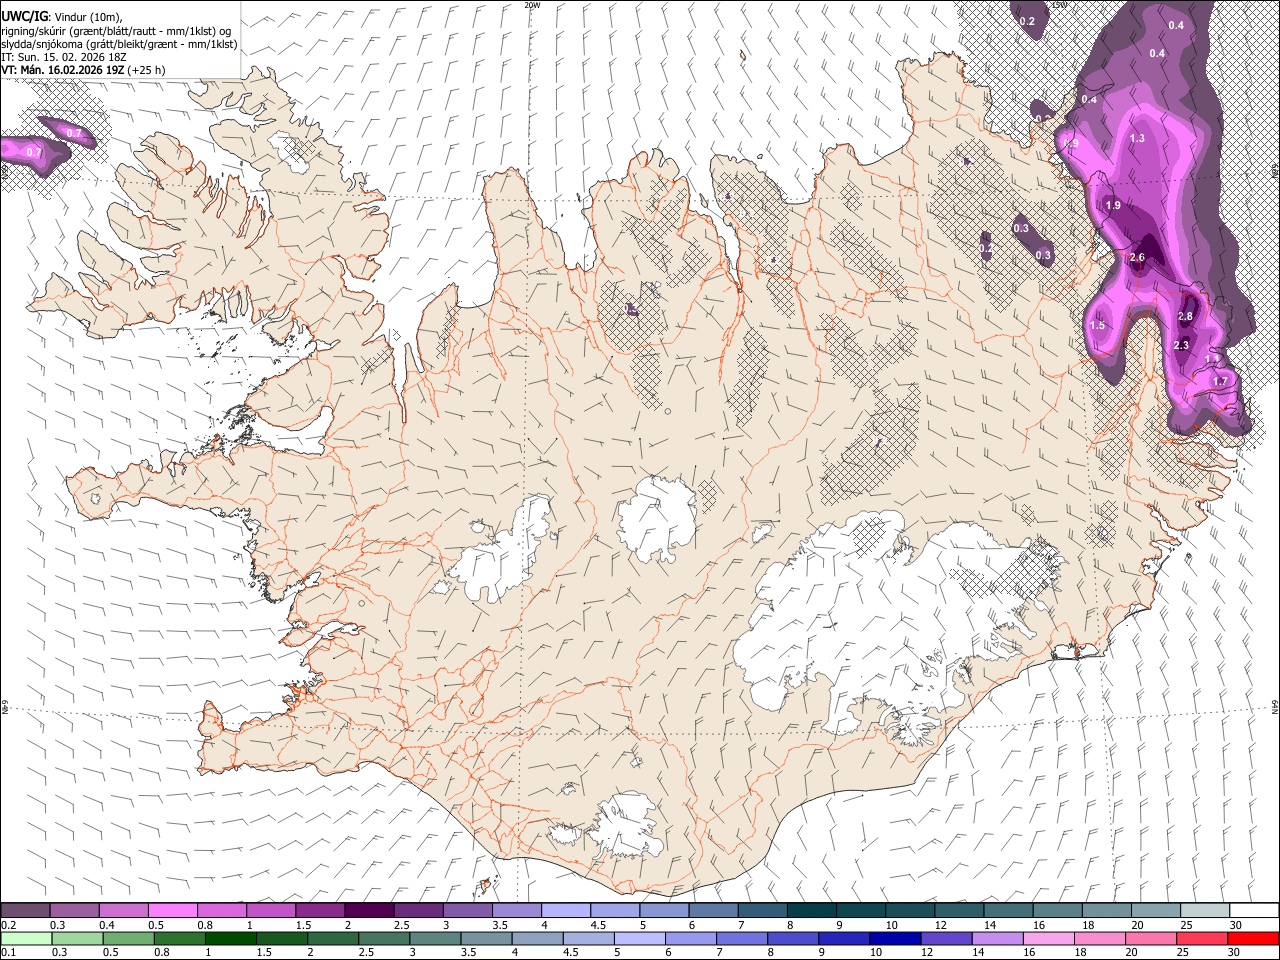Click the palest green swatch in lower legend
Viewport: 1280px width, 960px height.
(x=26, y=938)
